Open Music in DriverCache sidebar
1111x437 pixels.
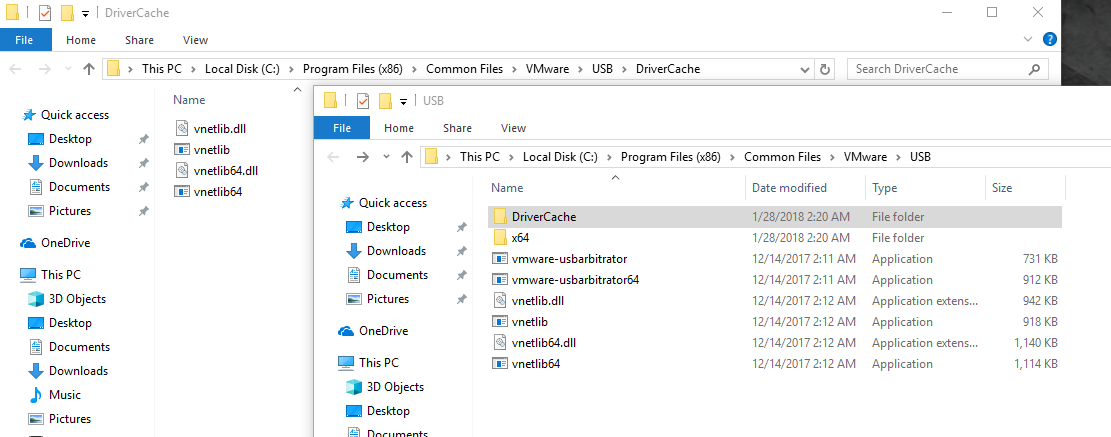click(64, 395)
